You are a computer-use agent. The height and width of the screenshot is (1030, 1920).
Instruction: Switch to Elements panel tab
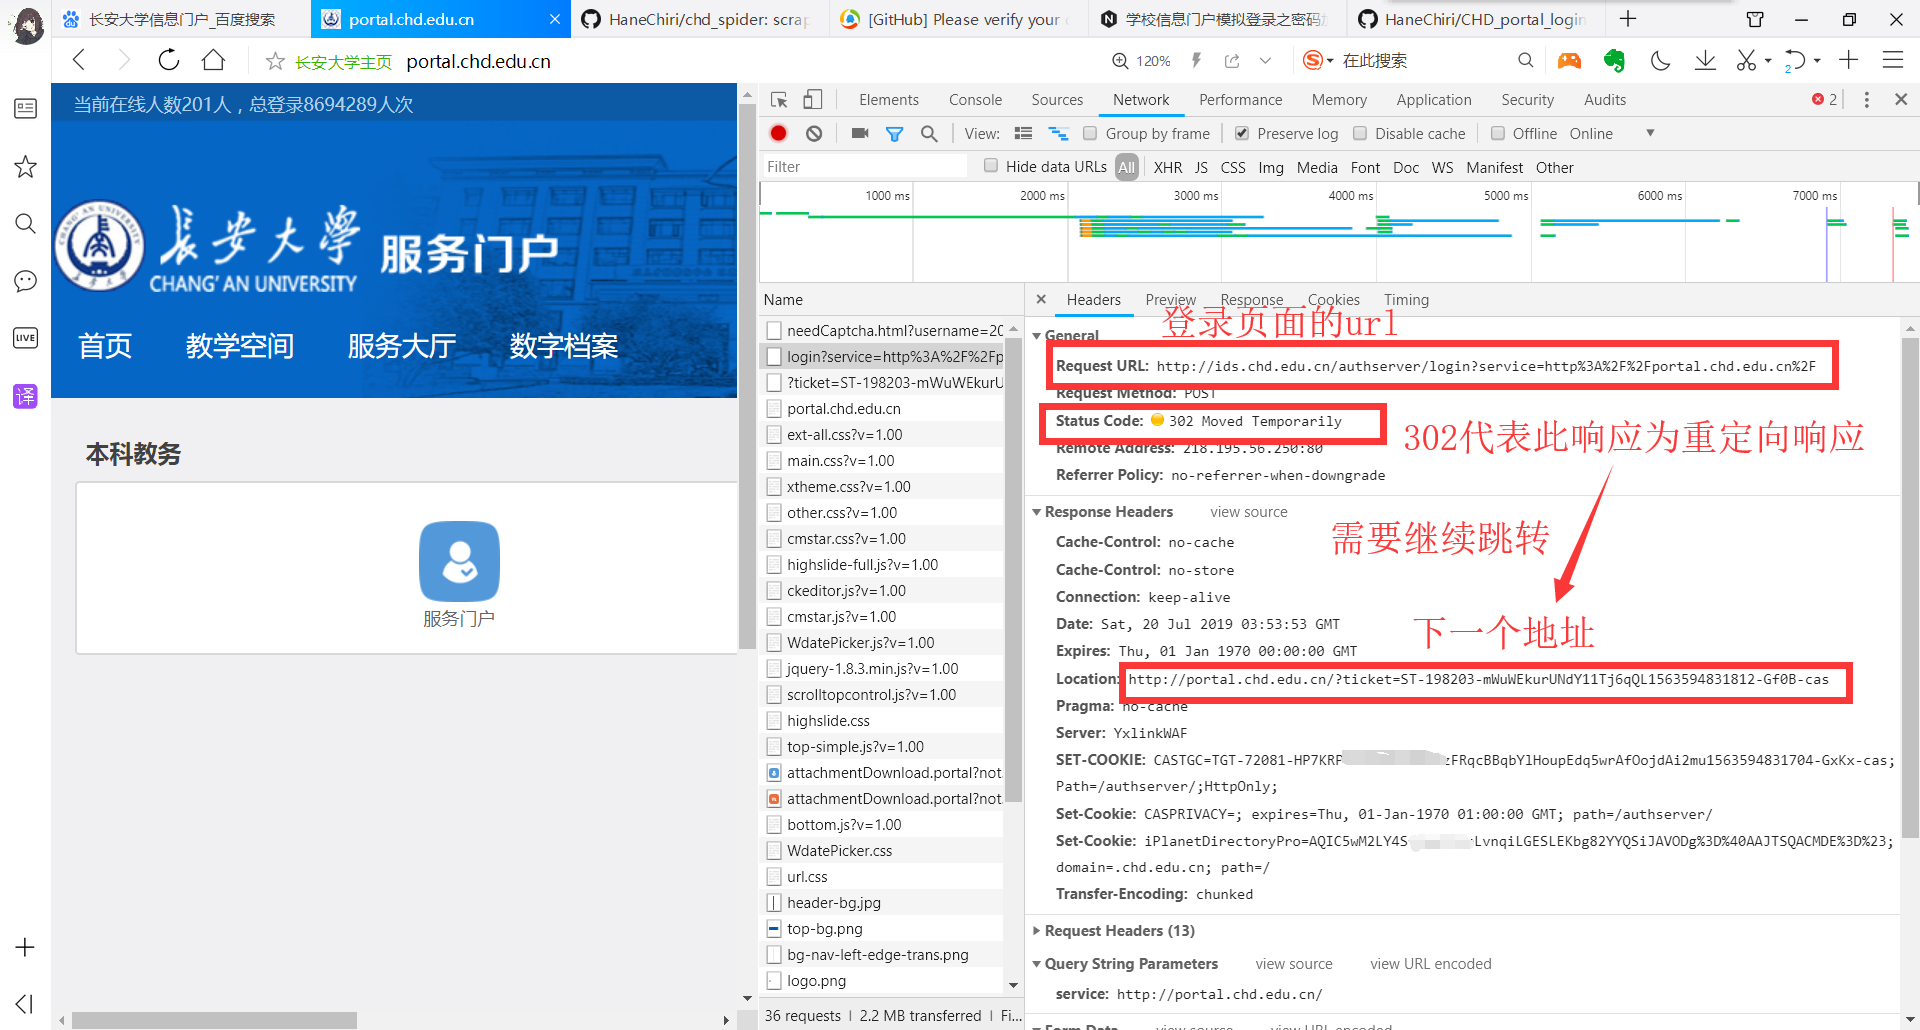888,100
